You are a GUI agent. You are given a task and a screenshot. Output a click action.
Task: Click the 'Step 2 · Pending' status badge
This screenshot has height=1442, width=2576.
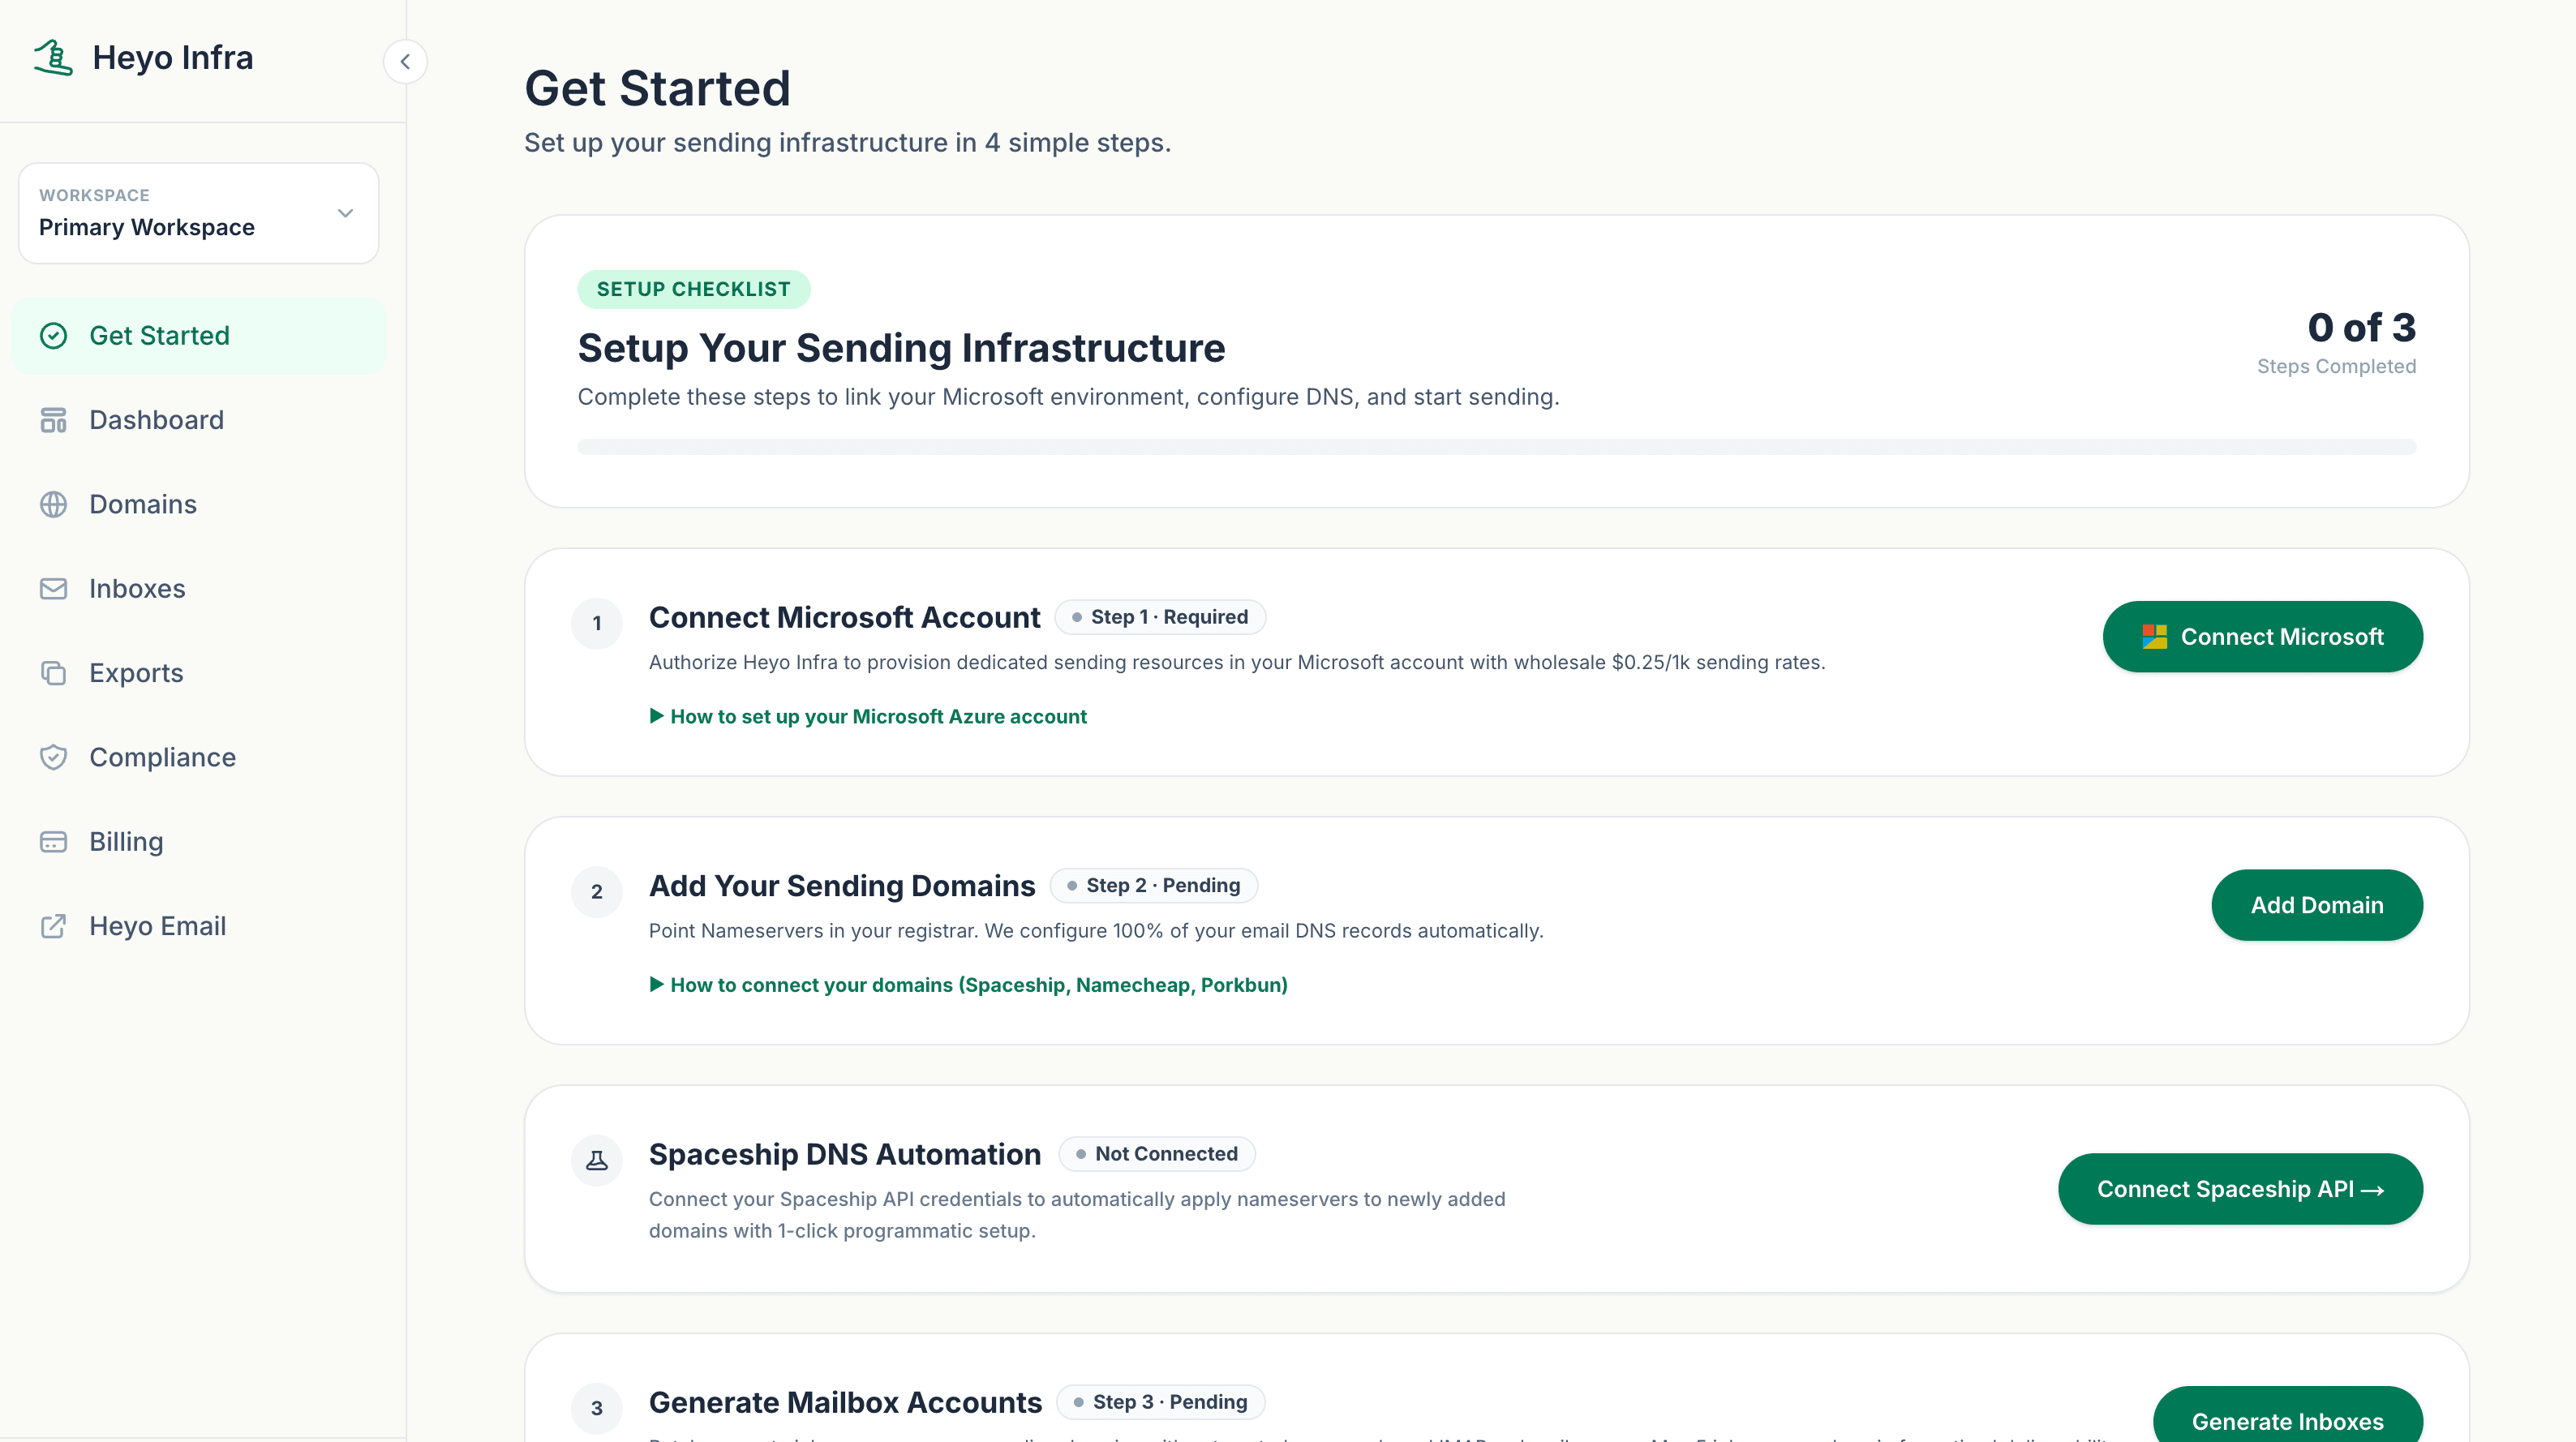point(1154,885)
